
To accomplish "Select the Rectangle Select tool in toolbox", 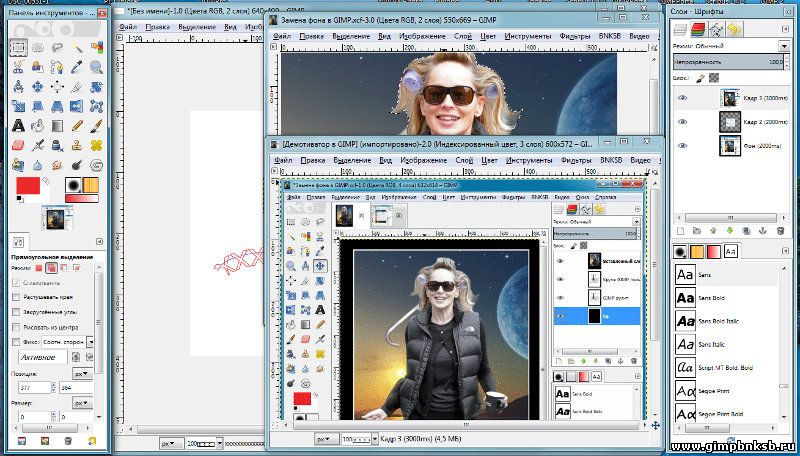I will coord(18,48).
